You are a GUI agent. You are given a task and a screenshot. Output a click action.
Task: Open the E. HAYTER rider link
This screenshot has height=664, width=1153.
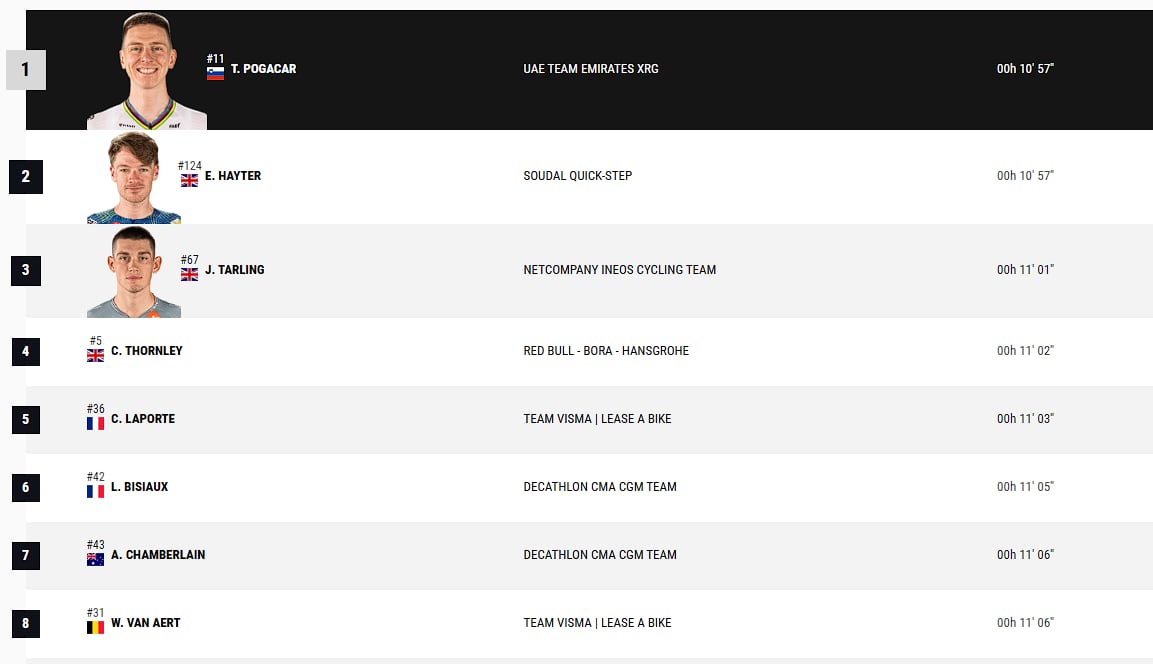click(233, 176)
